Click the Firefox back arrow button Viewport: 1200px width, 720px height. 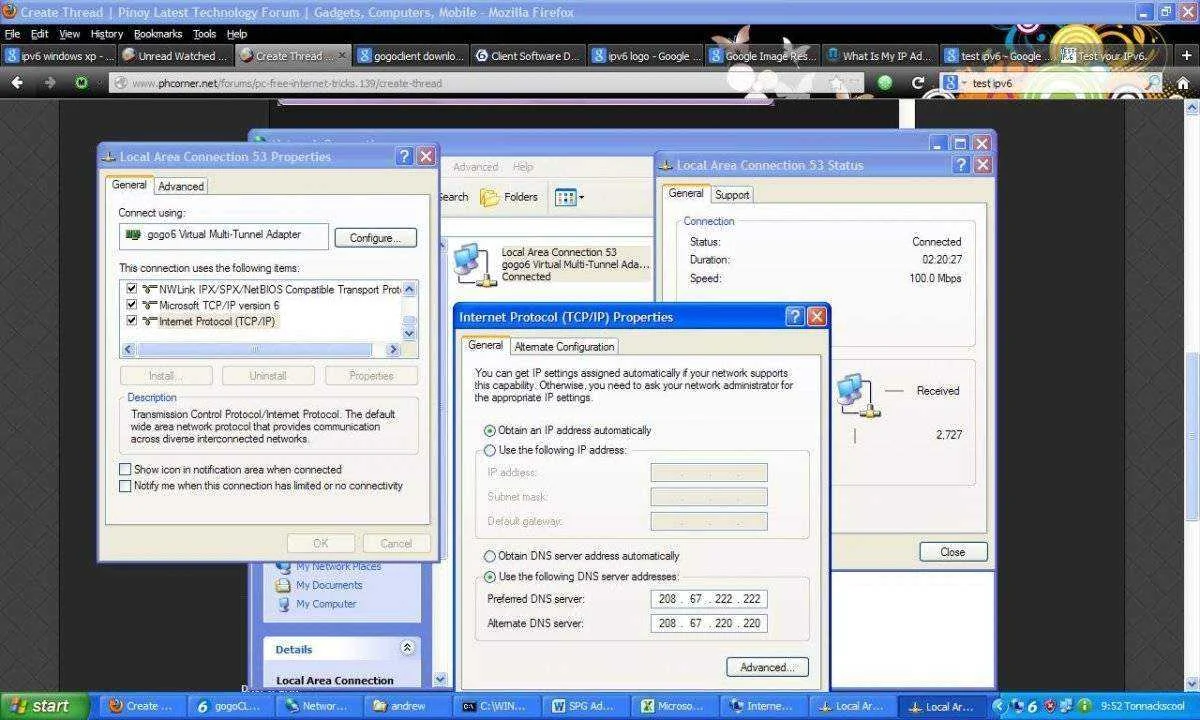pyautogui.click(x=16, y=83)
